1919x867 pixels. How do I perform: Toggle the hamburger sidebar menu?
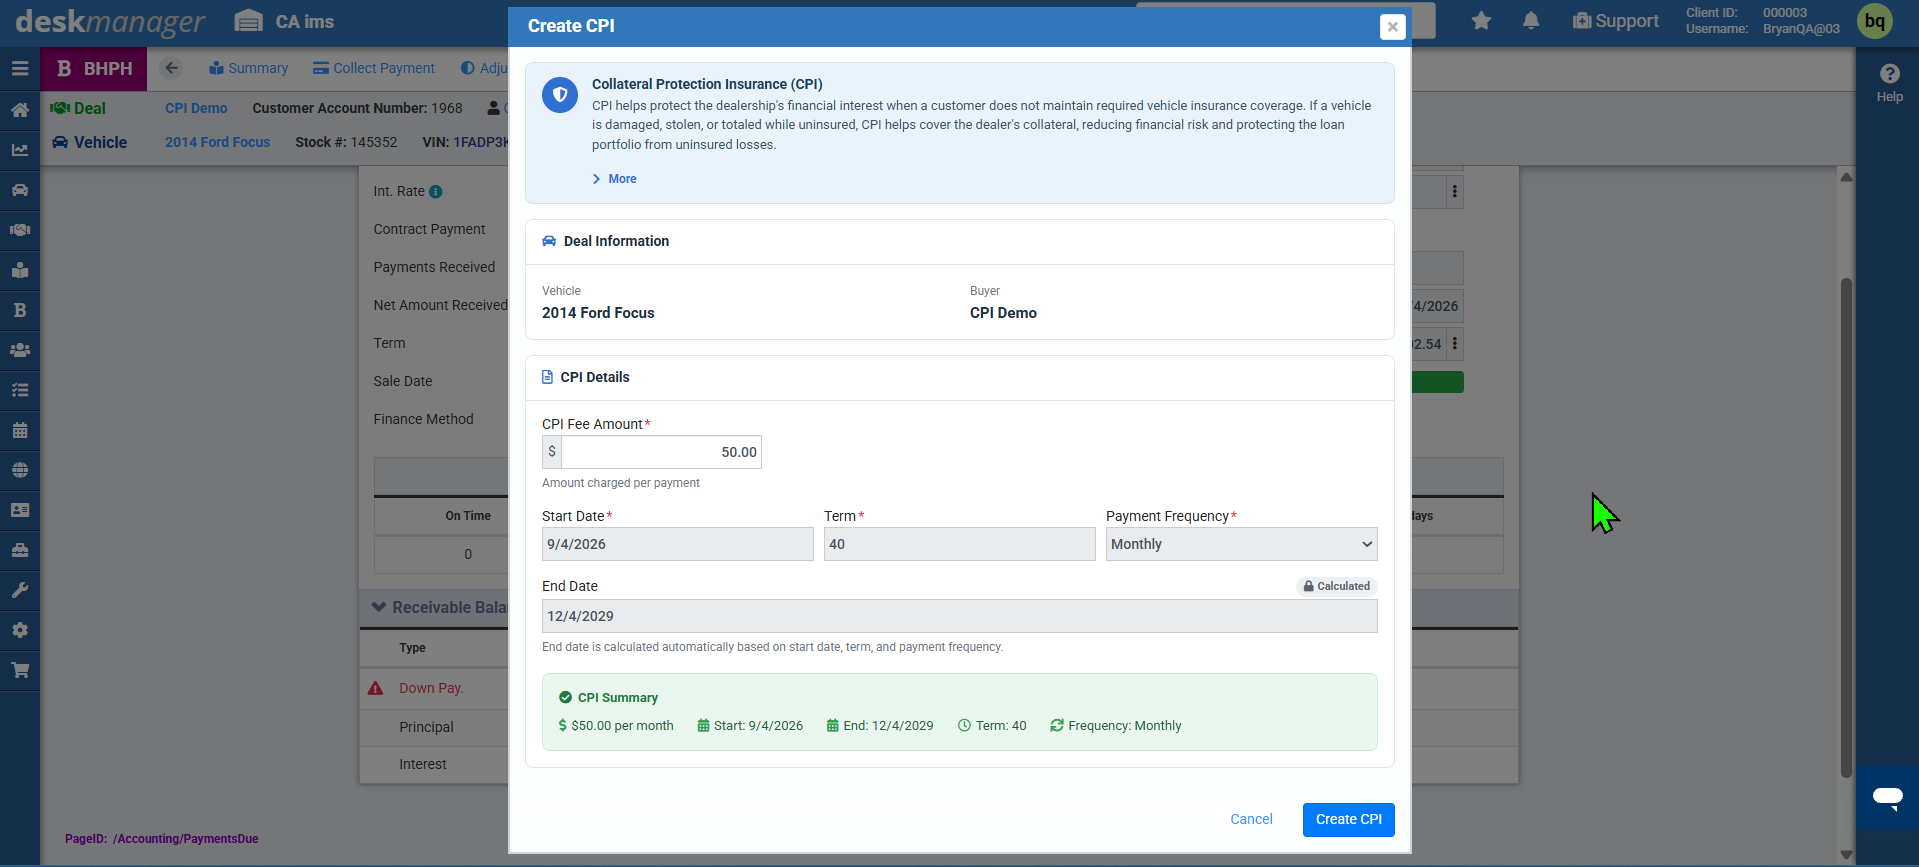(20, 69)
